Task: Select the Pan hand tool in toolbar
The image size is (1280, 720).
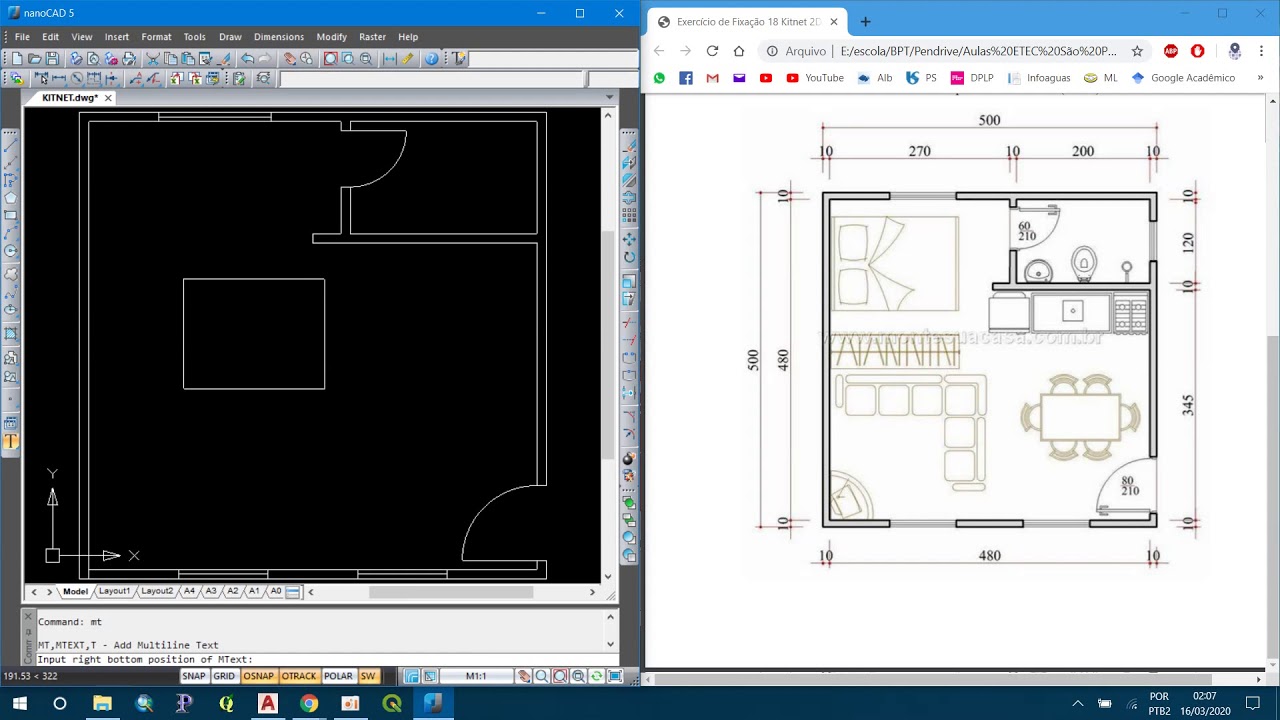Action: click(x=289, y=59)
